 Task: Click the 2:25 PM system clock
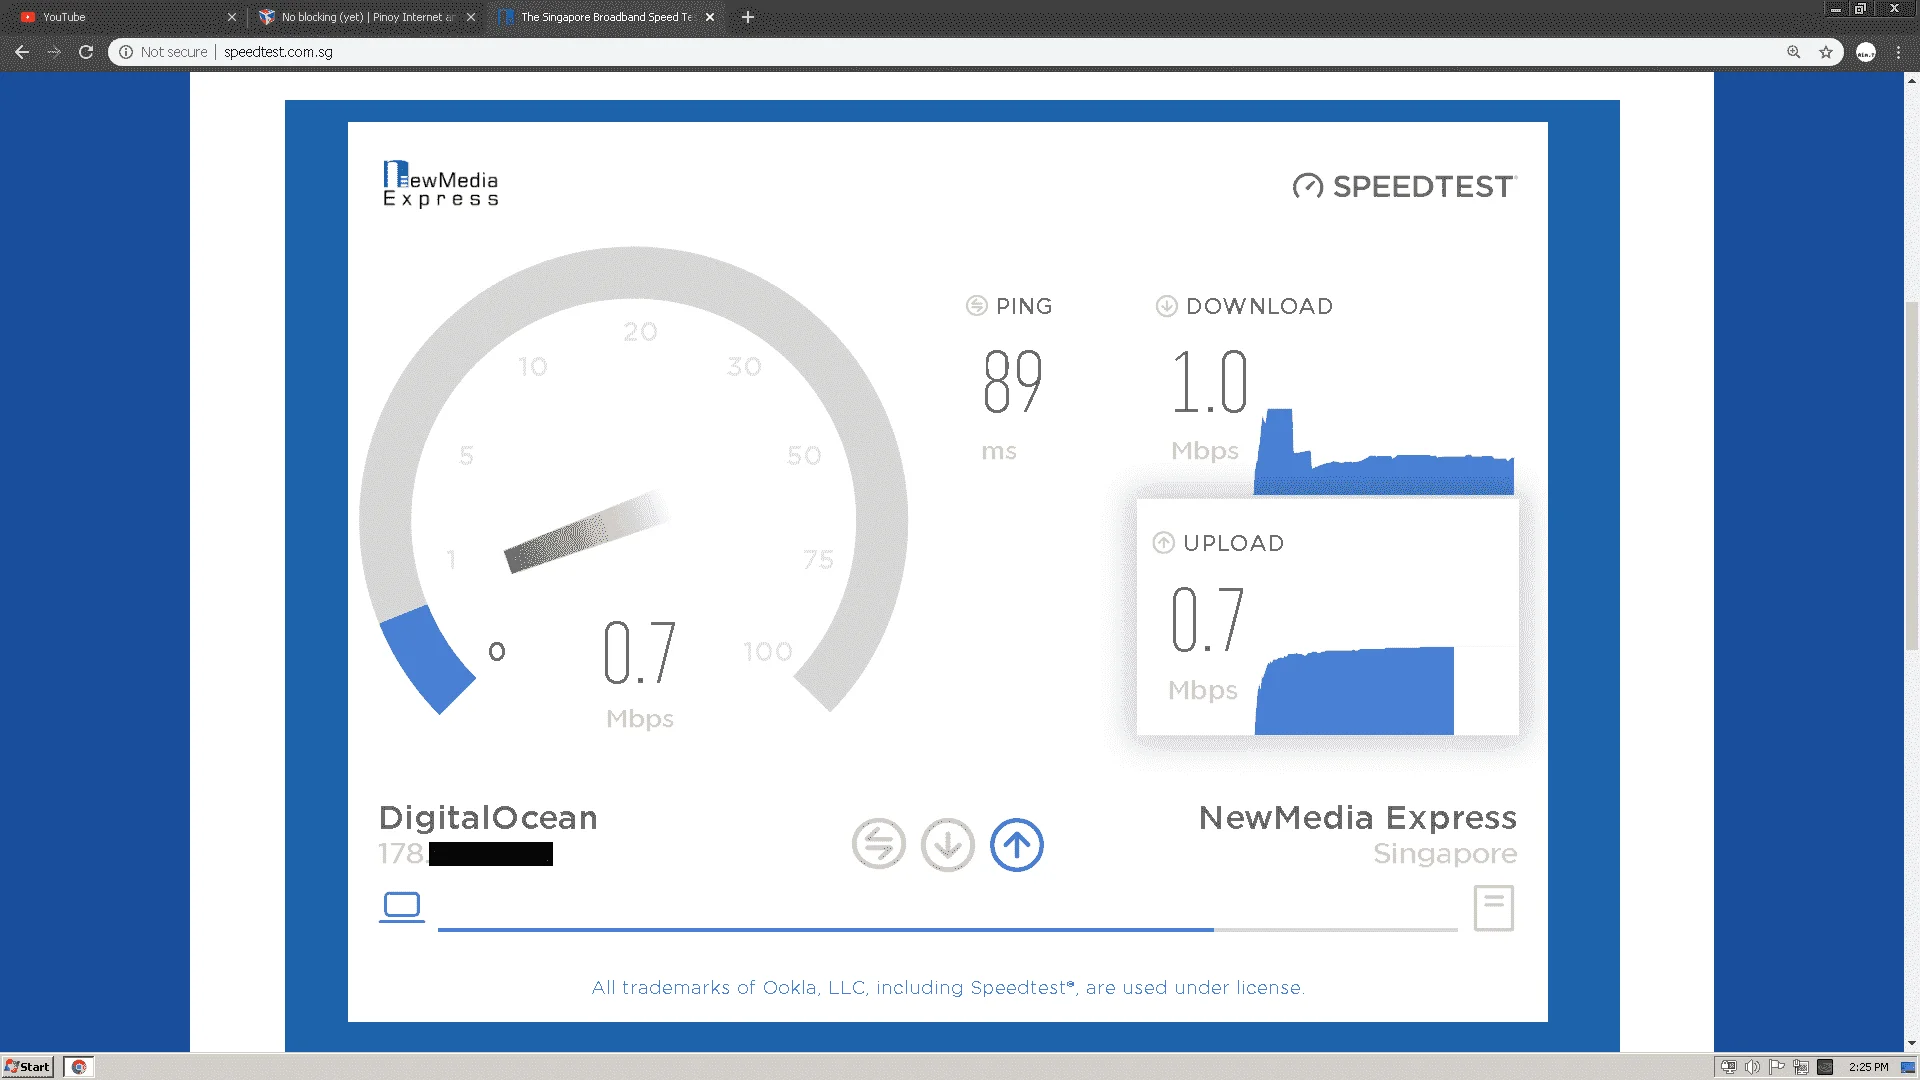pos(1868,1067)
